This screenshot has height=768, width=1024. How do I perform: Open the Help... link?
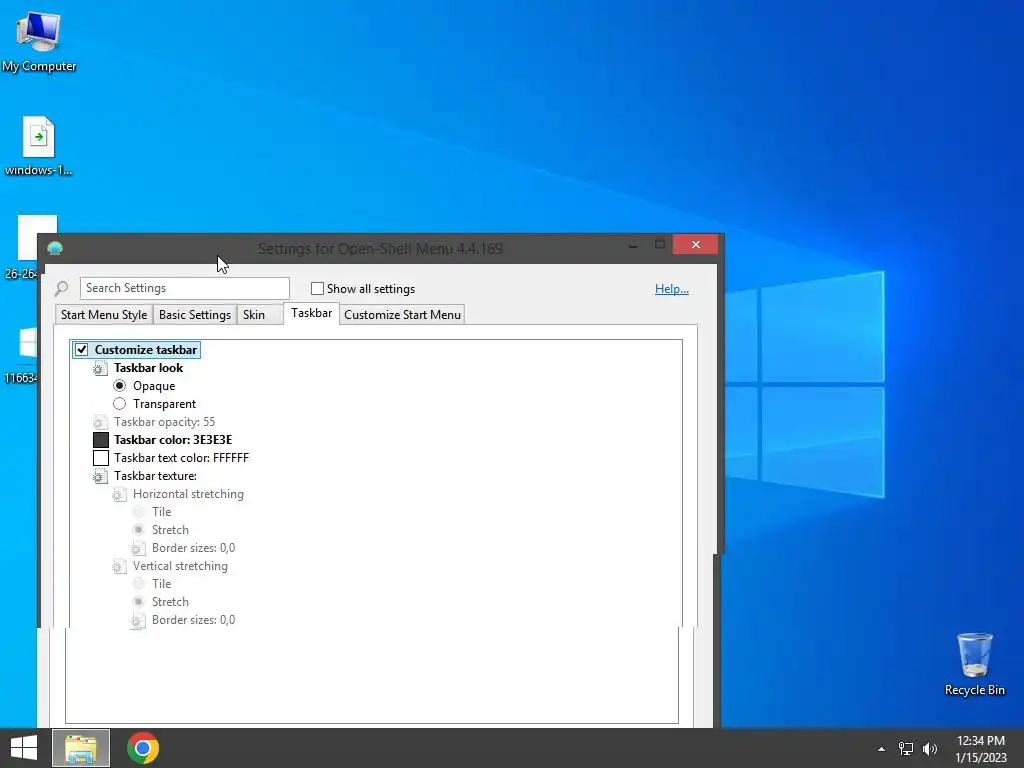point(671,289)
